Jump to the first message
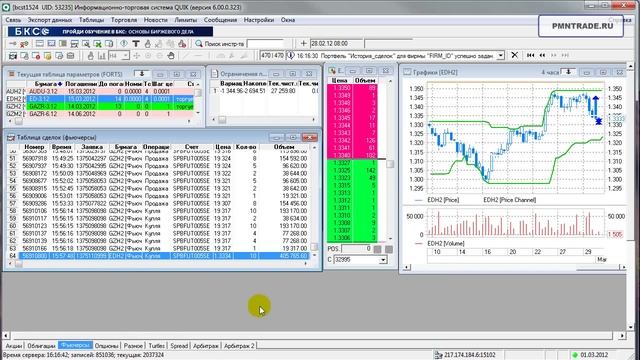The image size is (640, 360). 530,55
